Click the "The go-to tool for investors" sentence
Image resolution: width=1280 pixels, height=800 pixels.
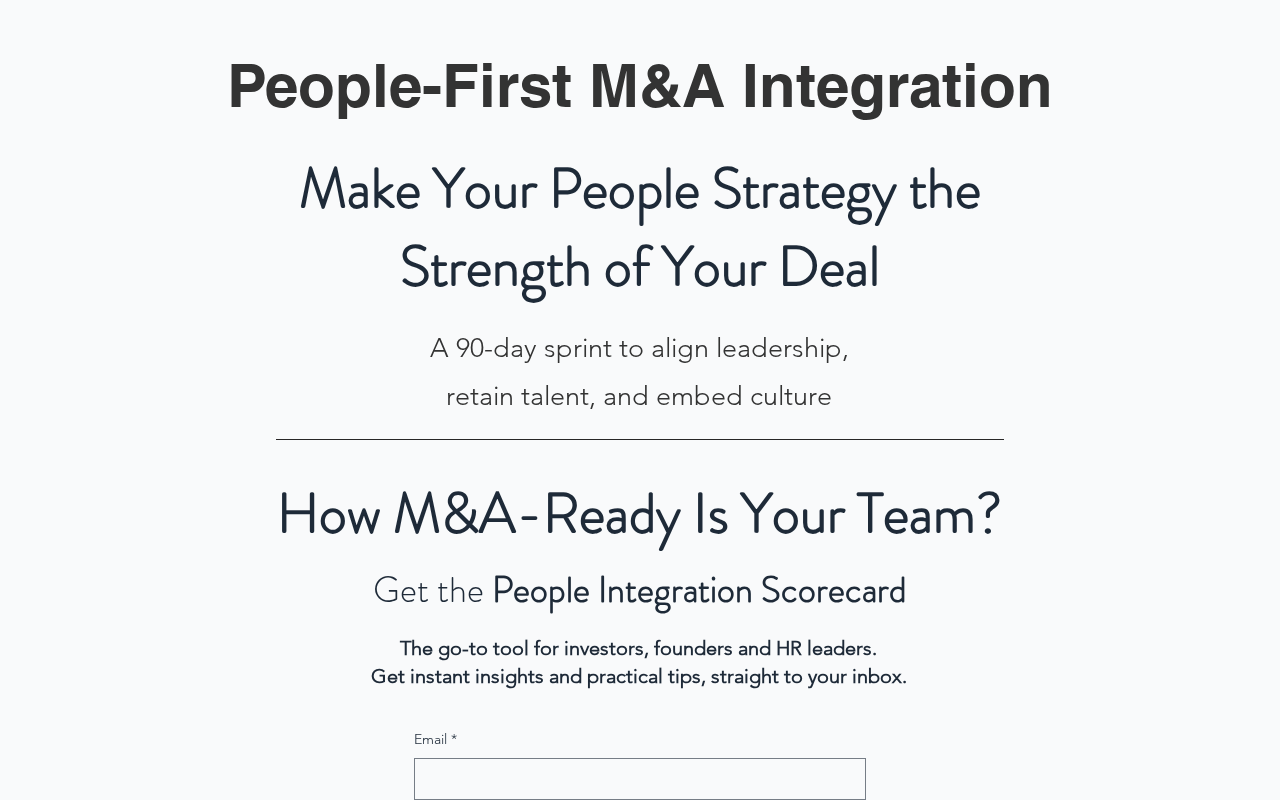click(638, 649)
